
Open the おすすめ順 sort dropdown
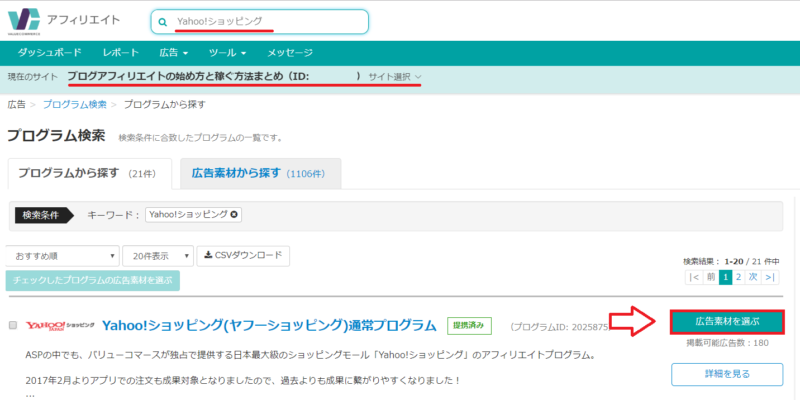(62, 256)
